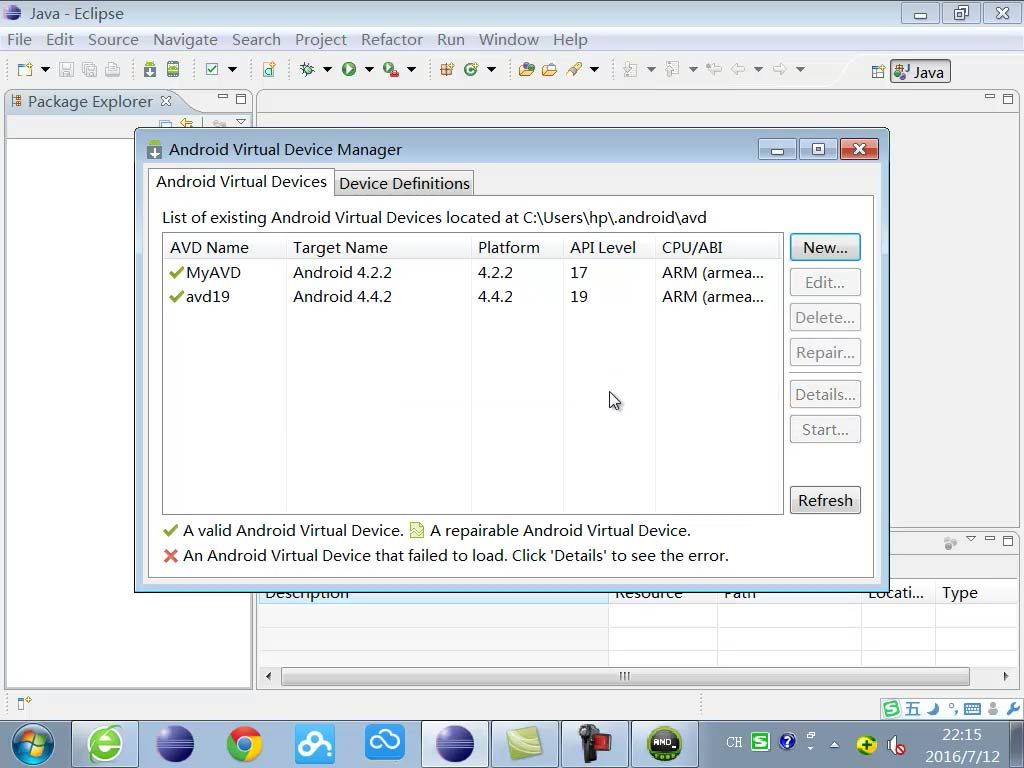Click the Details... button
The width and height of the screenshot is (1024, 768).
tap(825, 394)
